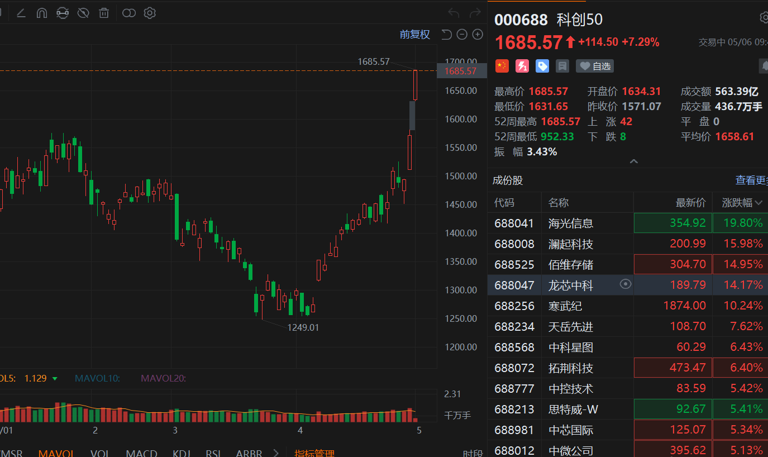
Task: Click the 1249.01 low price label
Action: (x=303, y=327)
